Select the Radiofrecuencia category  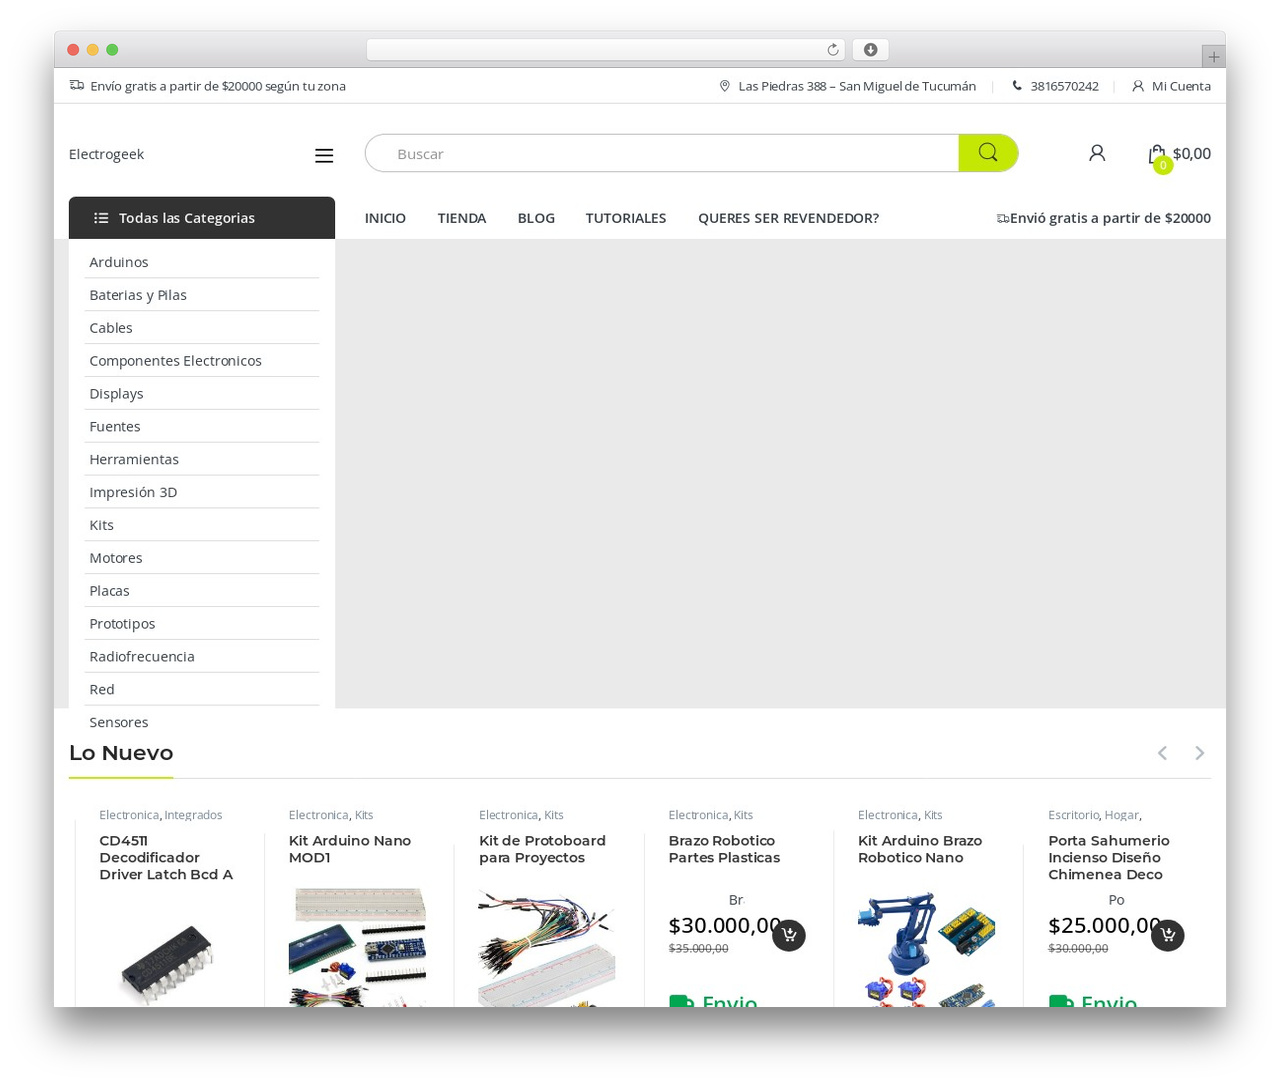point(142,657)
